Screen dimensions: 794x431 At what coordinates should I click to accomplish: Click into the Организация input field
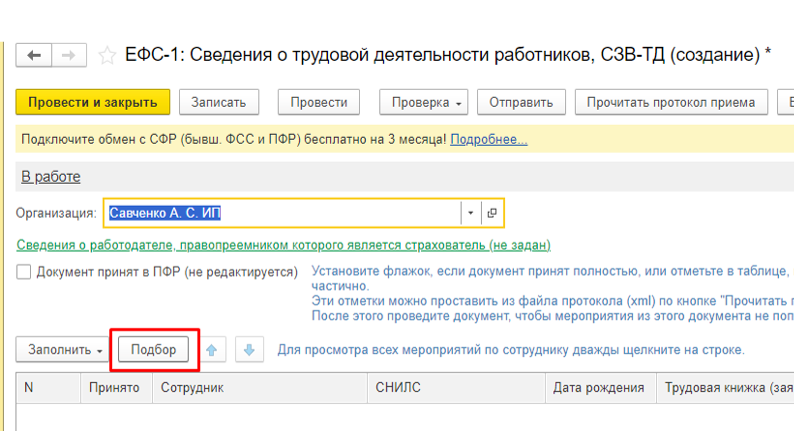click(x=283, y=213)
